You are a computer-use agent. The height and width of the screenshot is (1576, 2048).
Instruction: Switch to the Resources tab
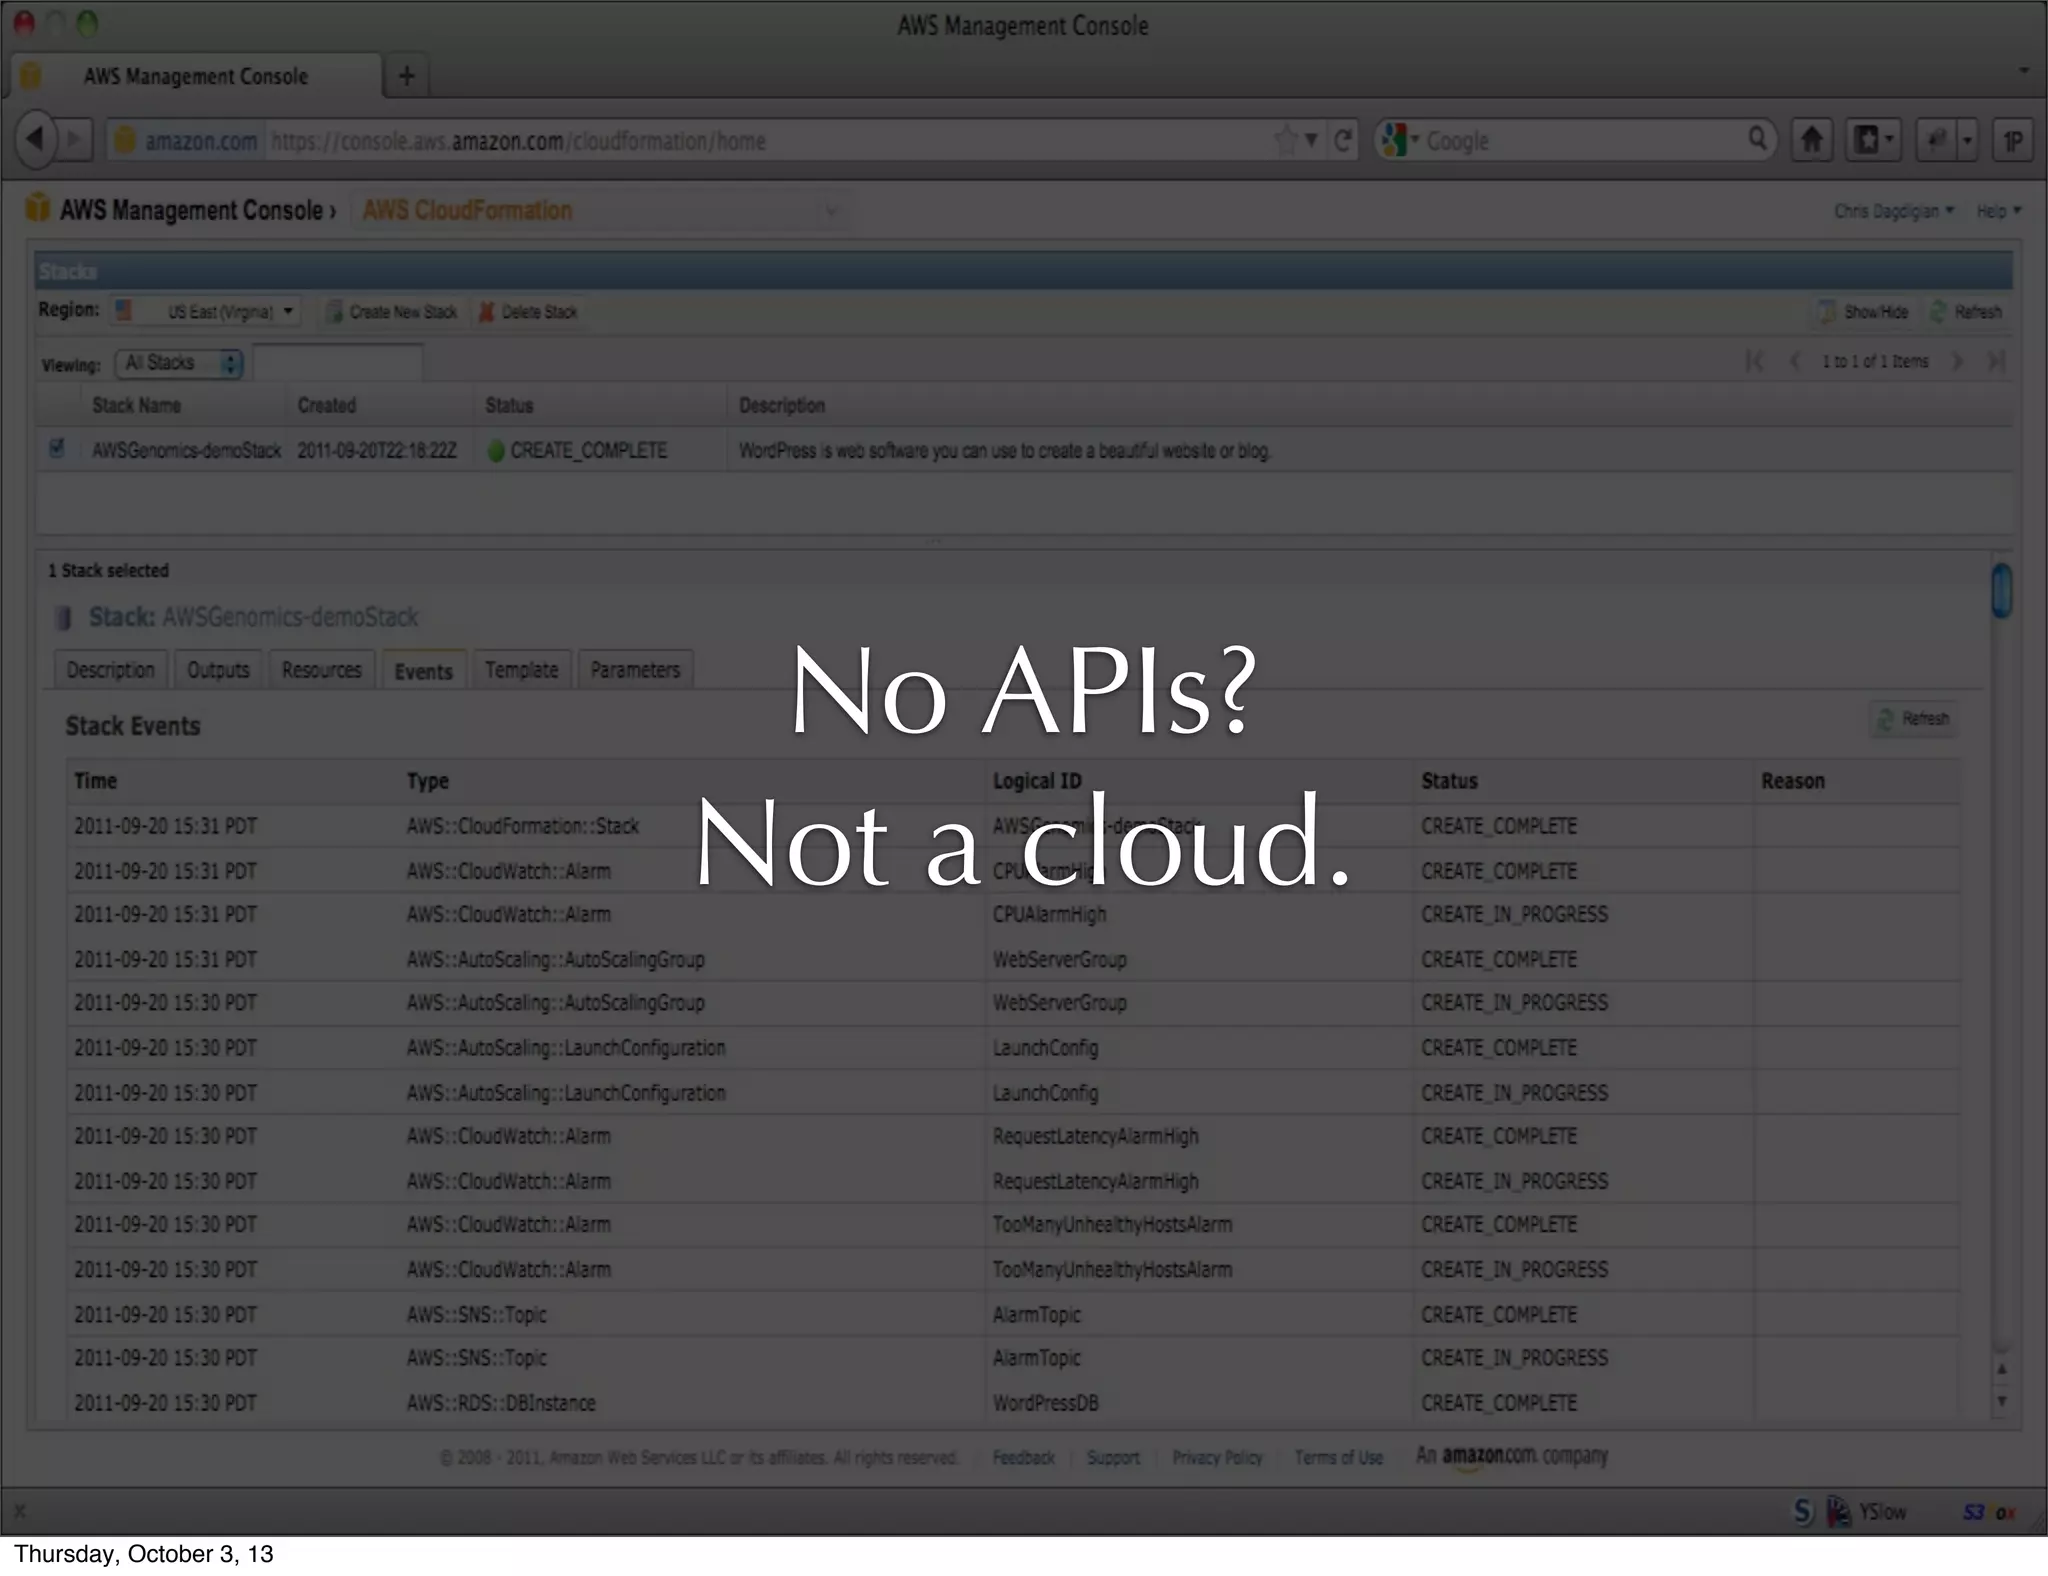(321, 669)
